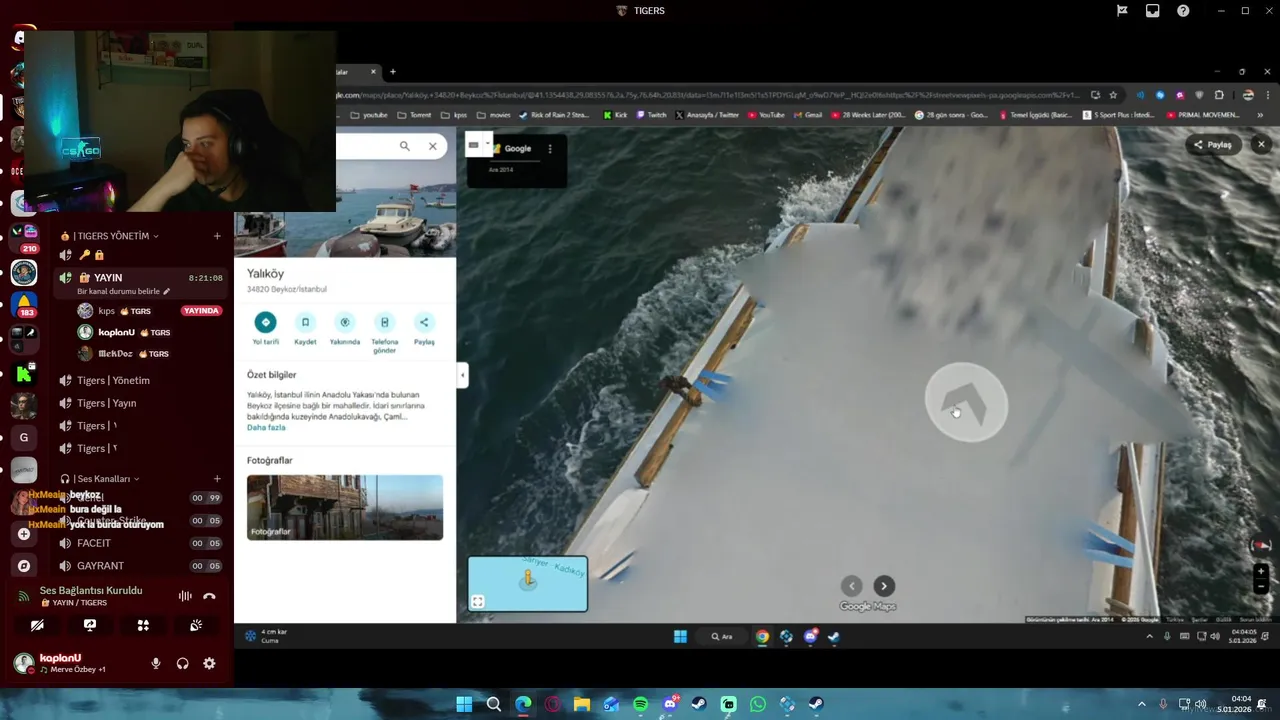This screenshot has width=1280, height=720.
Task: Send to phone via Telefona gönder
Action: pyautogui.click(x=385, y=322)
